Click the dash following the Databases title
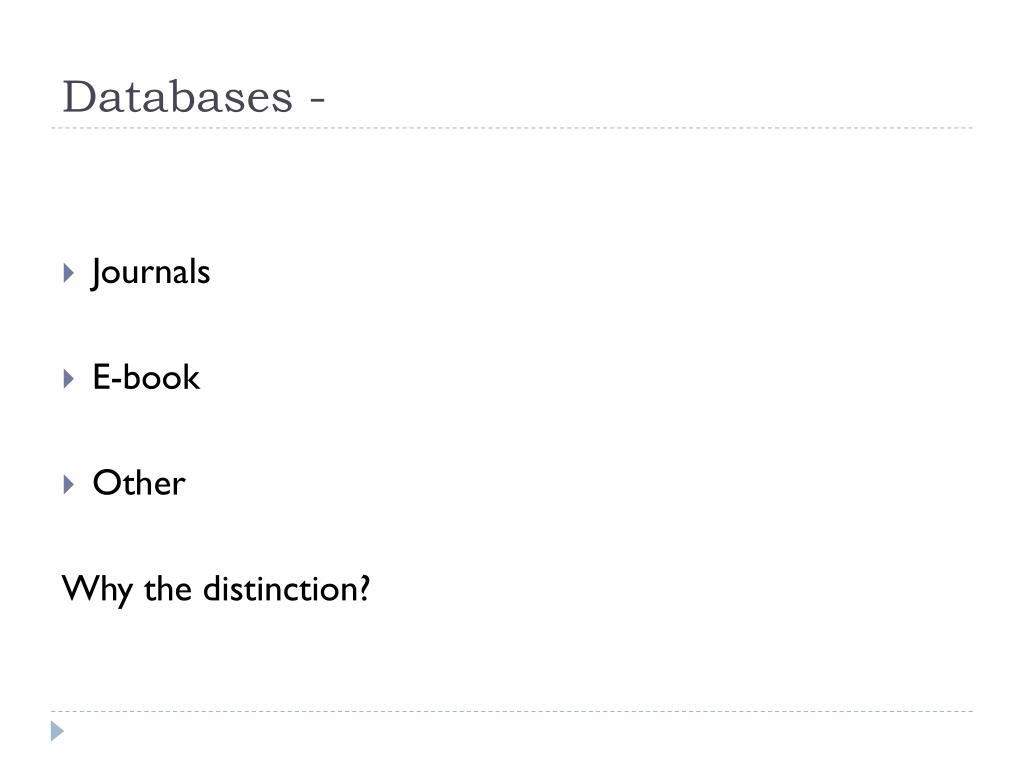Screen dimensions: 1024x768 (x=317, y=101)
